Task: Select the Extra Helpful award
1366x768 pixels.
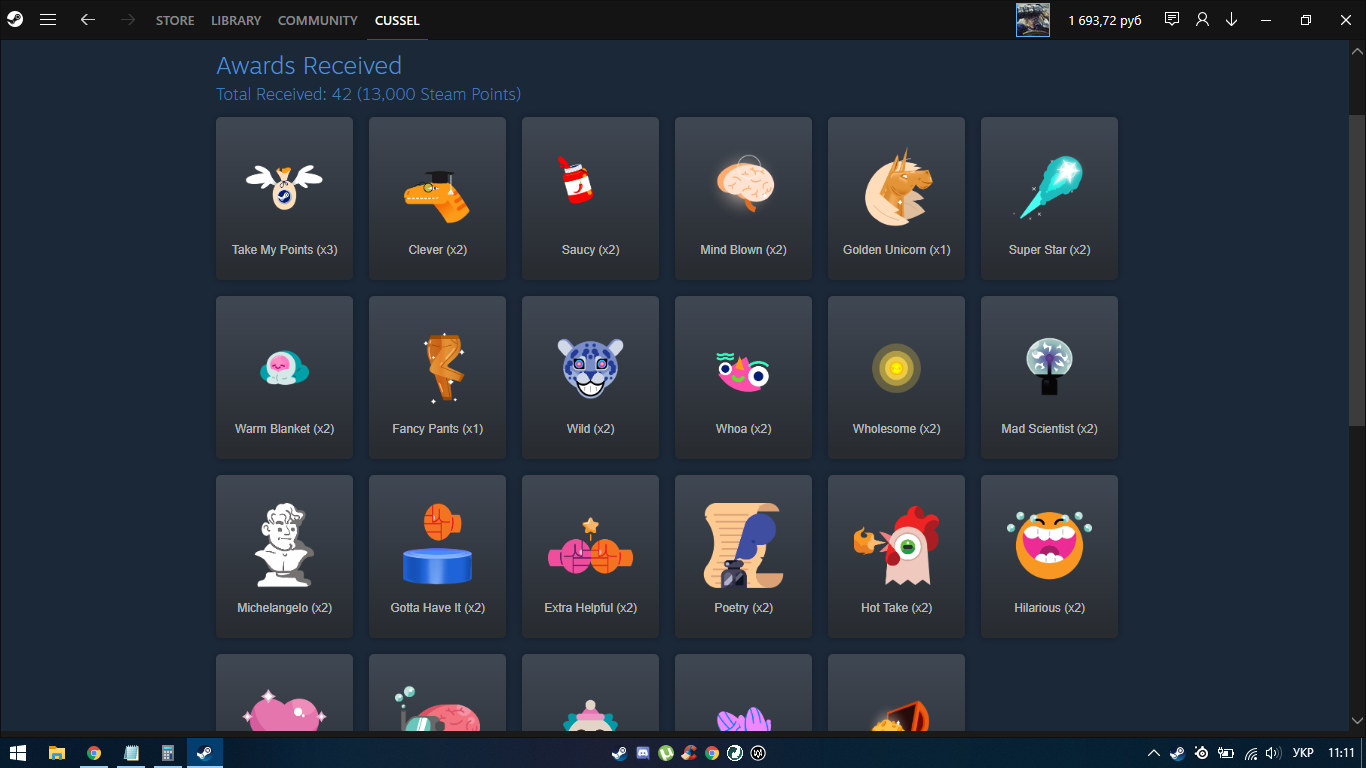Action: click(590, 556)
